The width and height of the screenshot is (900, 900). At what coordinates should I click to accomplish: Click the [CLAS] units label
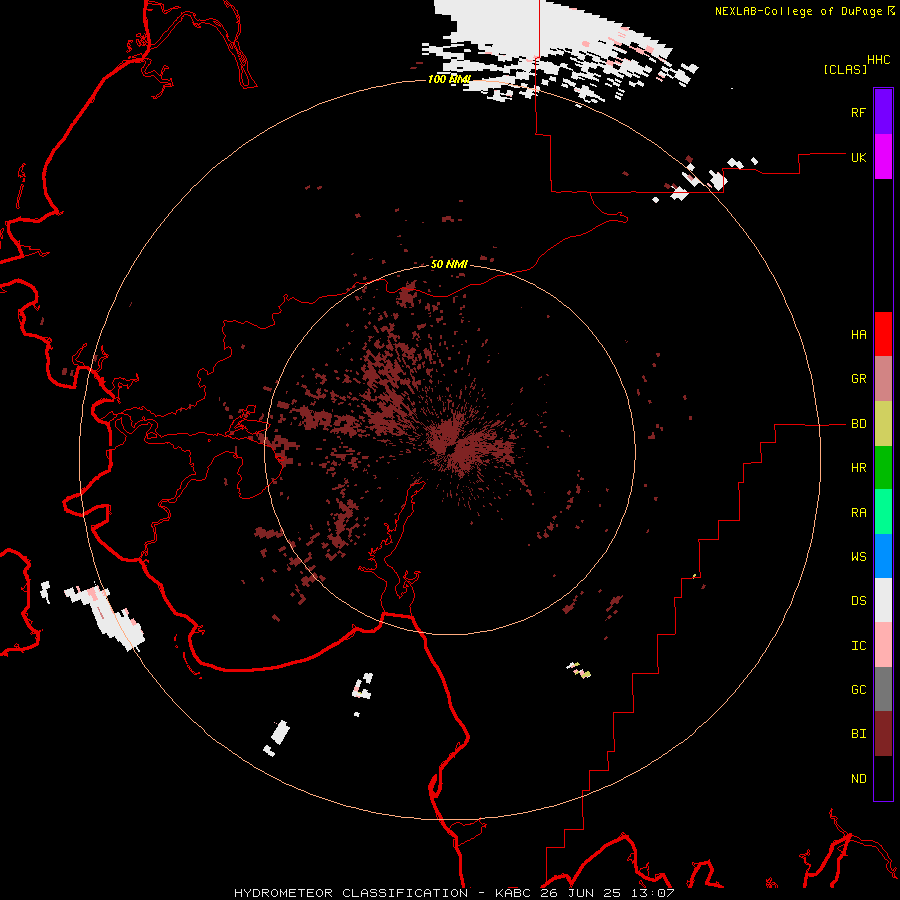pyautogui.click(x=845, y=69)
